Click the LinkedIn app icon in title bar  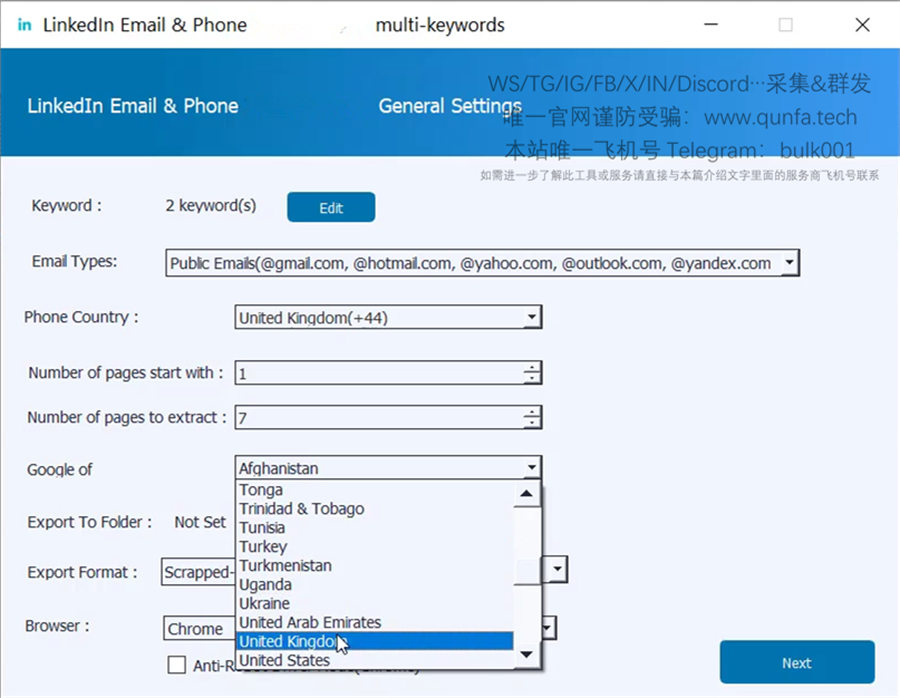tap(24, 25)
